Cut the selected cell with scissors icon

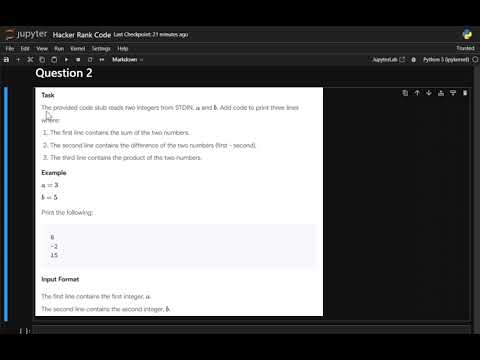pos(30,60)
